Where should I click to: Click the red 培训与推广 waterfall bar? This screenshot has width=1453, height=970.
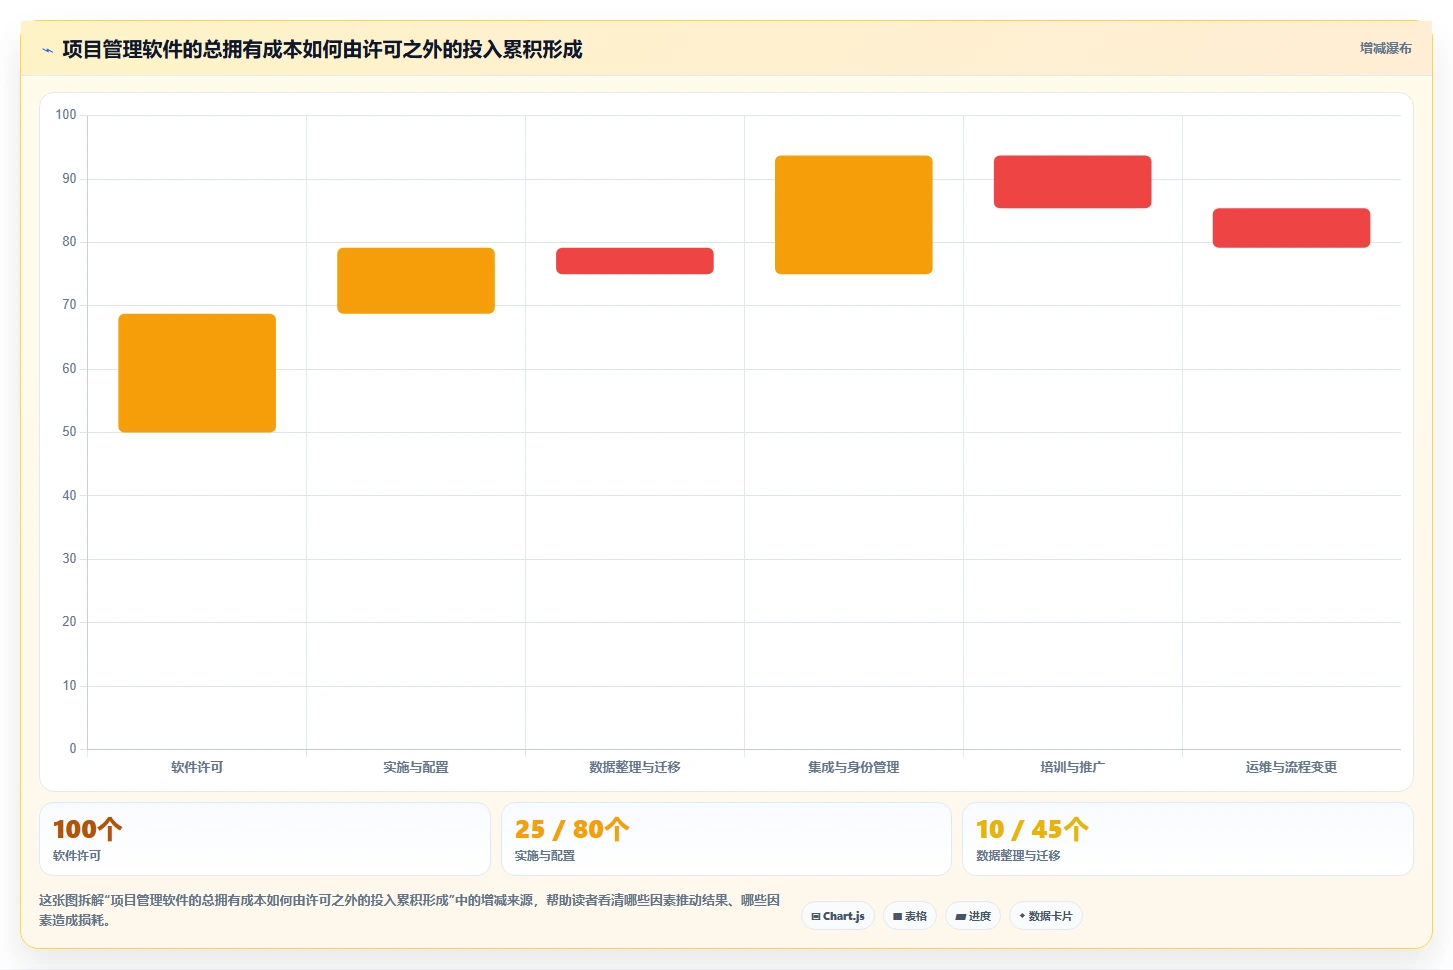(x=1073, y=182)
